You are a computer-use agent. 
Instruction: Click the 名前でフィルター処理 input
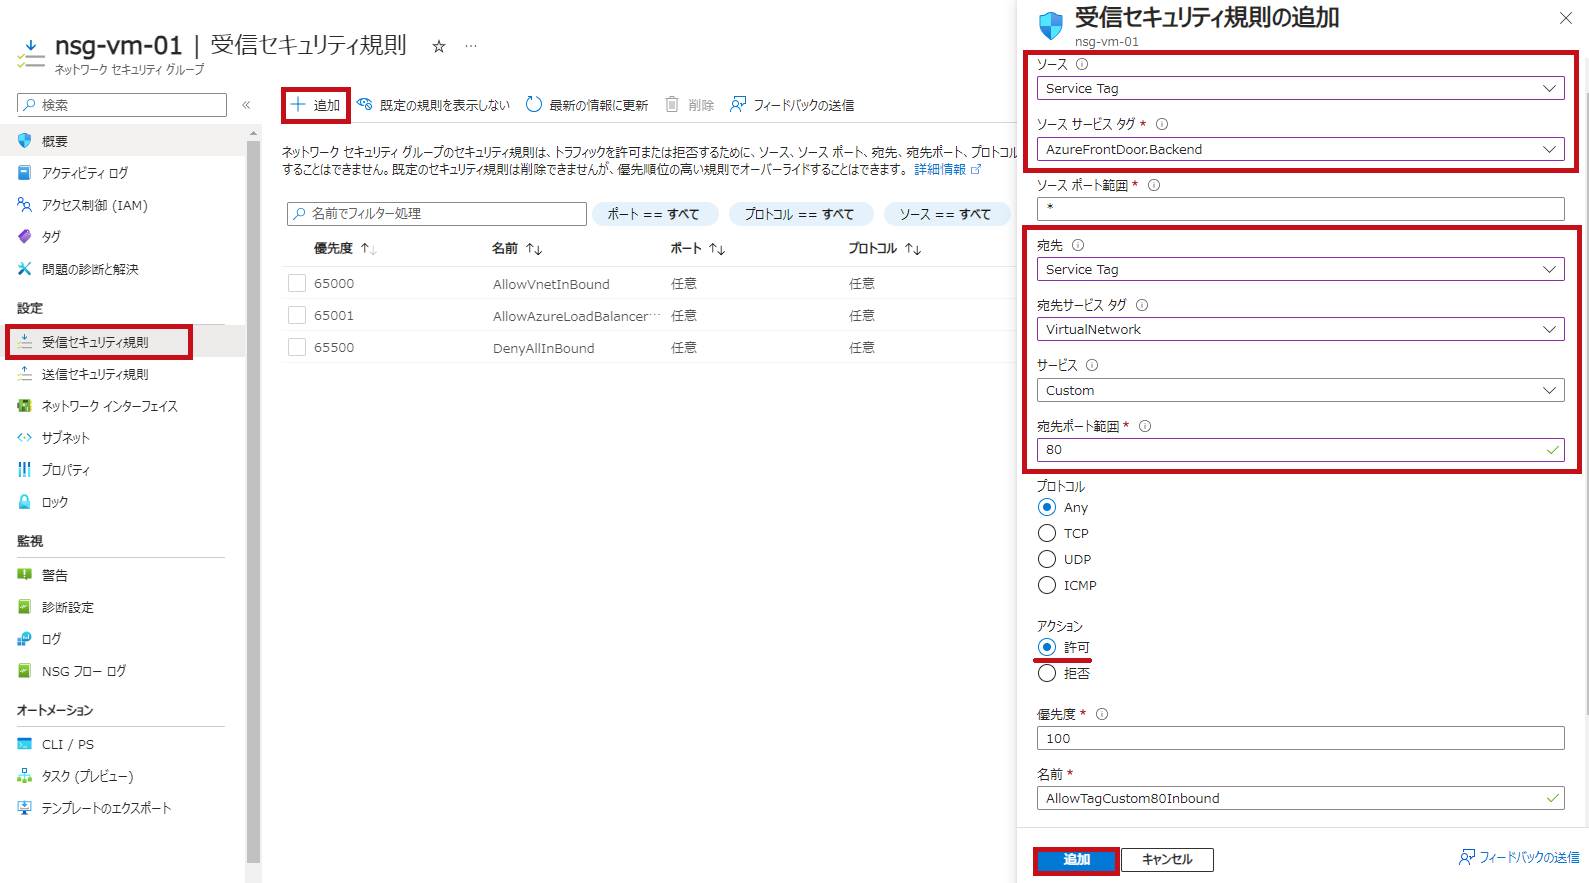tap(437, 214)
